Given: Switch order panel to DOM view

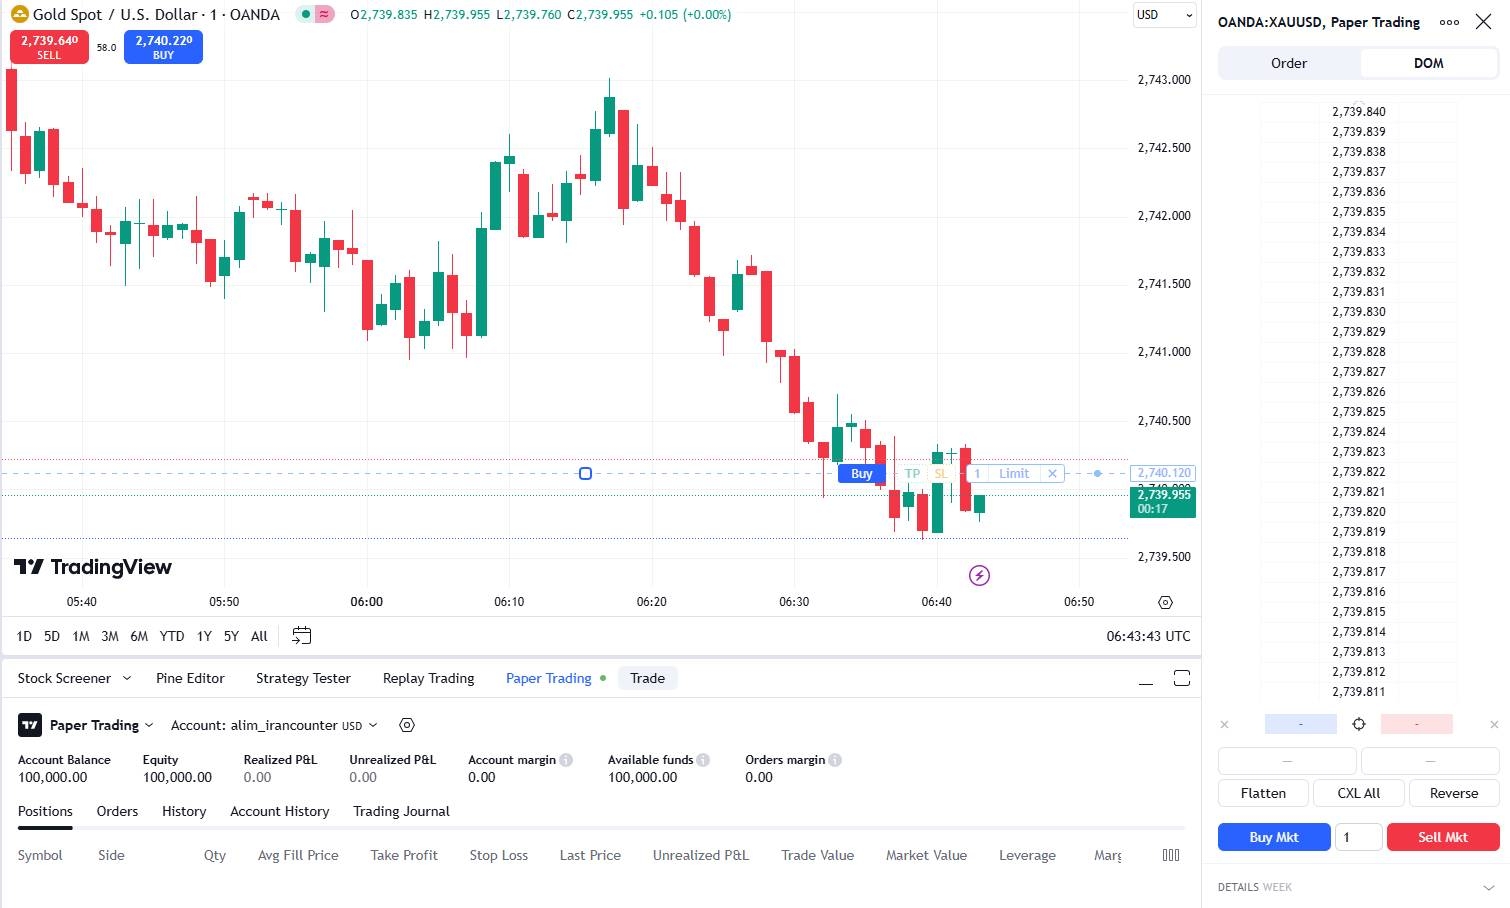Looking at the screenshot, I should (1428, 63).
